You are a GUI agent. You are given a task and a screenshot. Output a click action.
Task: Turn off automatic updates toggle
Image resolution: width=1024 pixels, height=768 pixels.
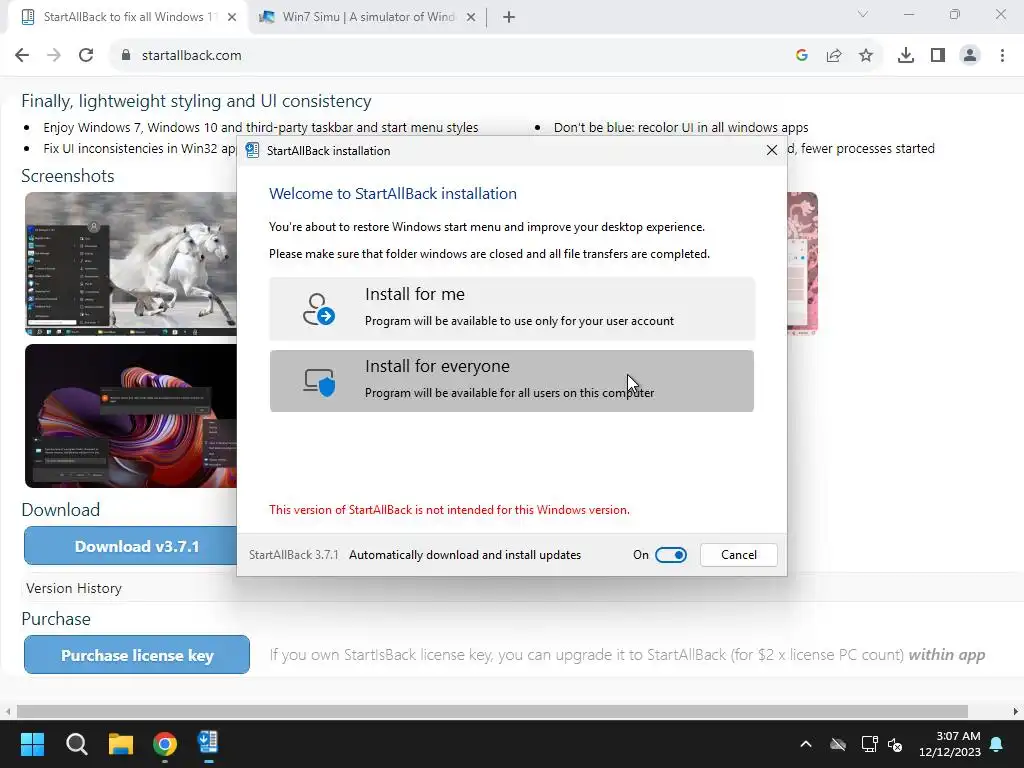[x=671, y=554]
